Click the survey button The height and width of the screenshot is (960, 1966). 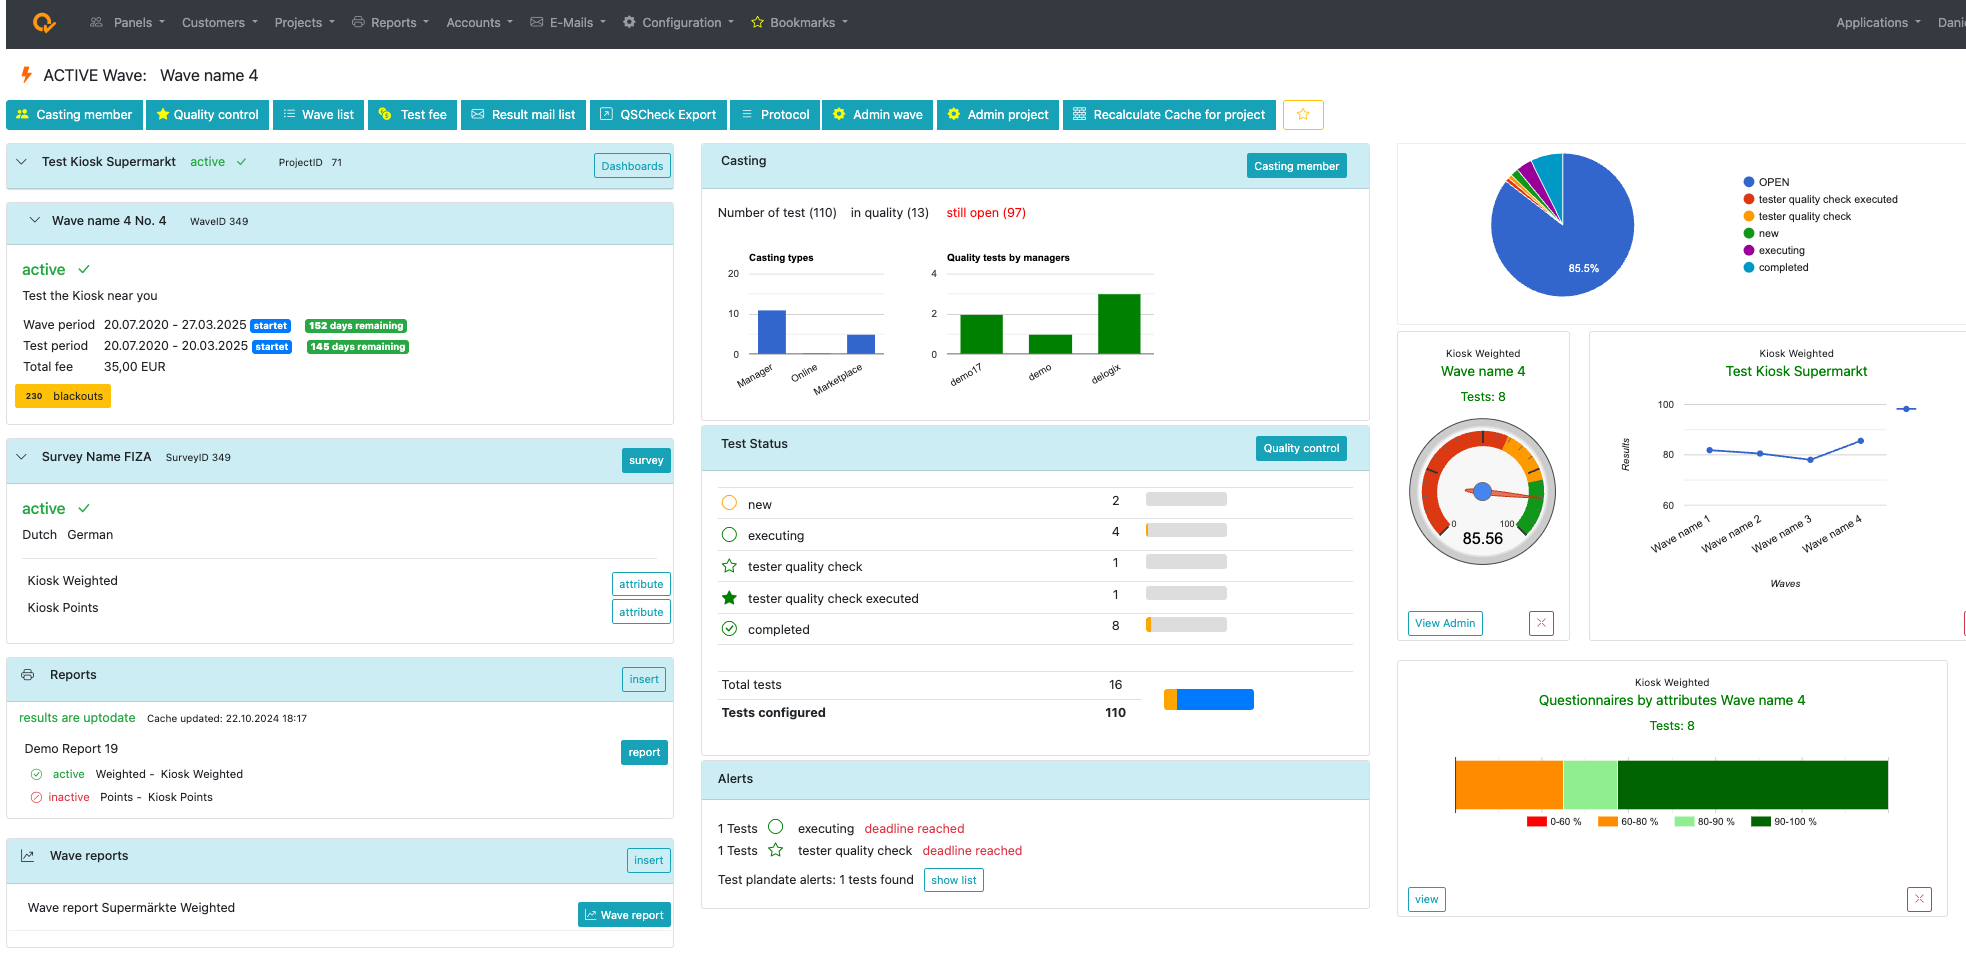pos(646,460)
